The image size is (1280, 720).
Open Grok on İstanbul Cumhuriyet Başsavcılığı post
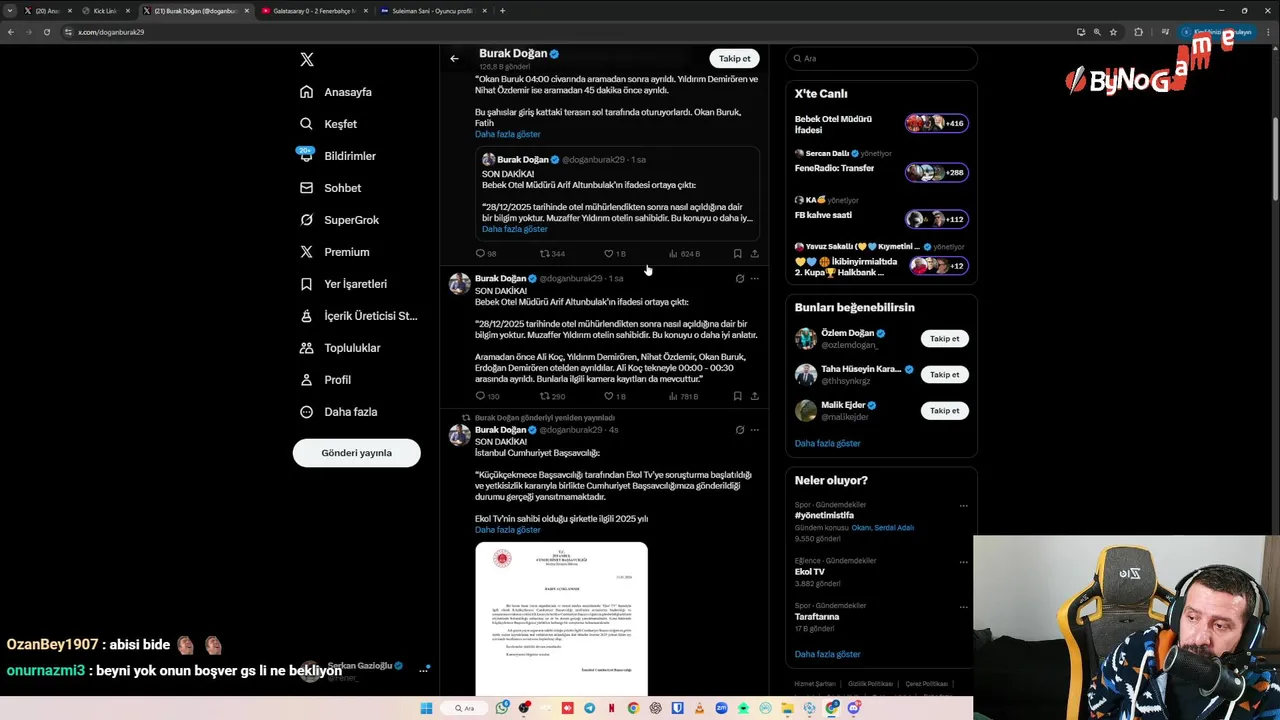click(x=740, y=430)
